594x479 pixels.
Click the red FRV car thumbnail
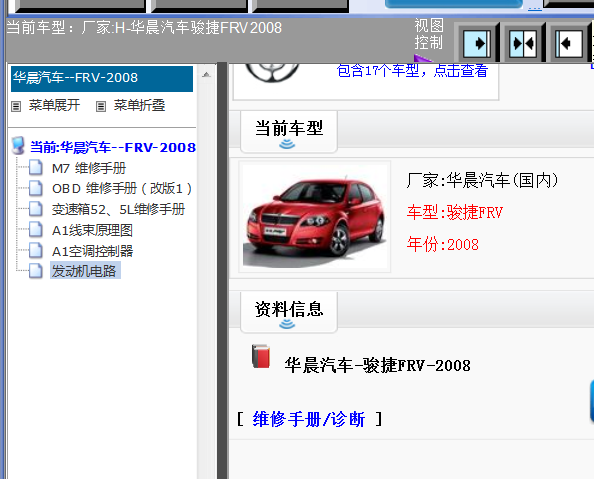[314, 217]
